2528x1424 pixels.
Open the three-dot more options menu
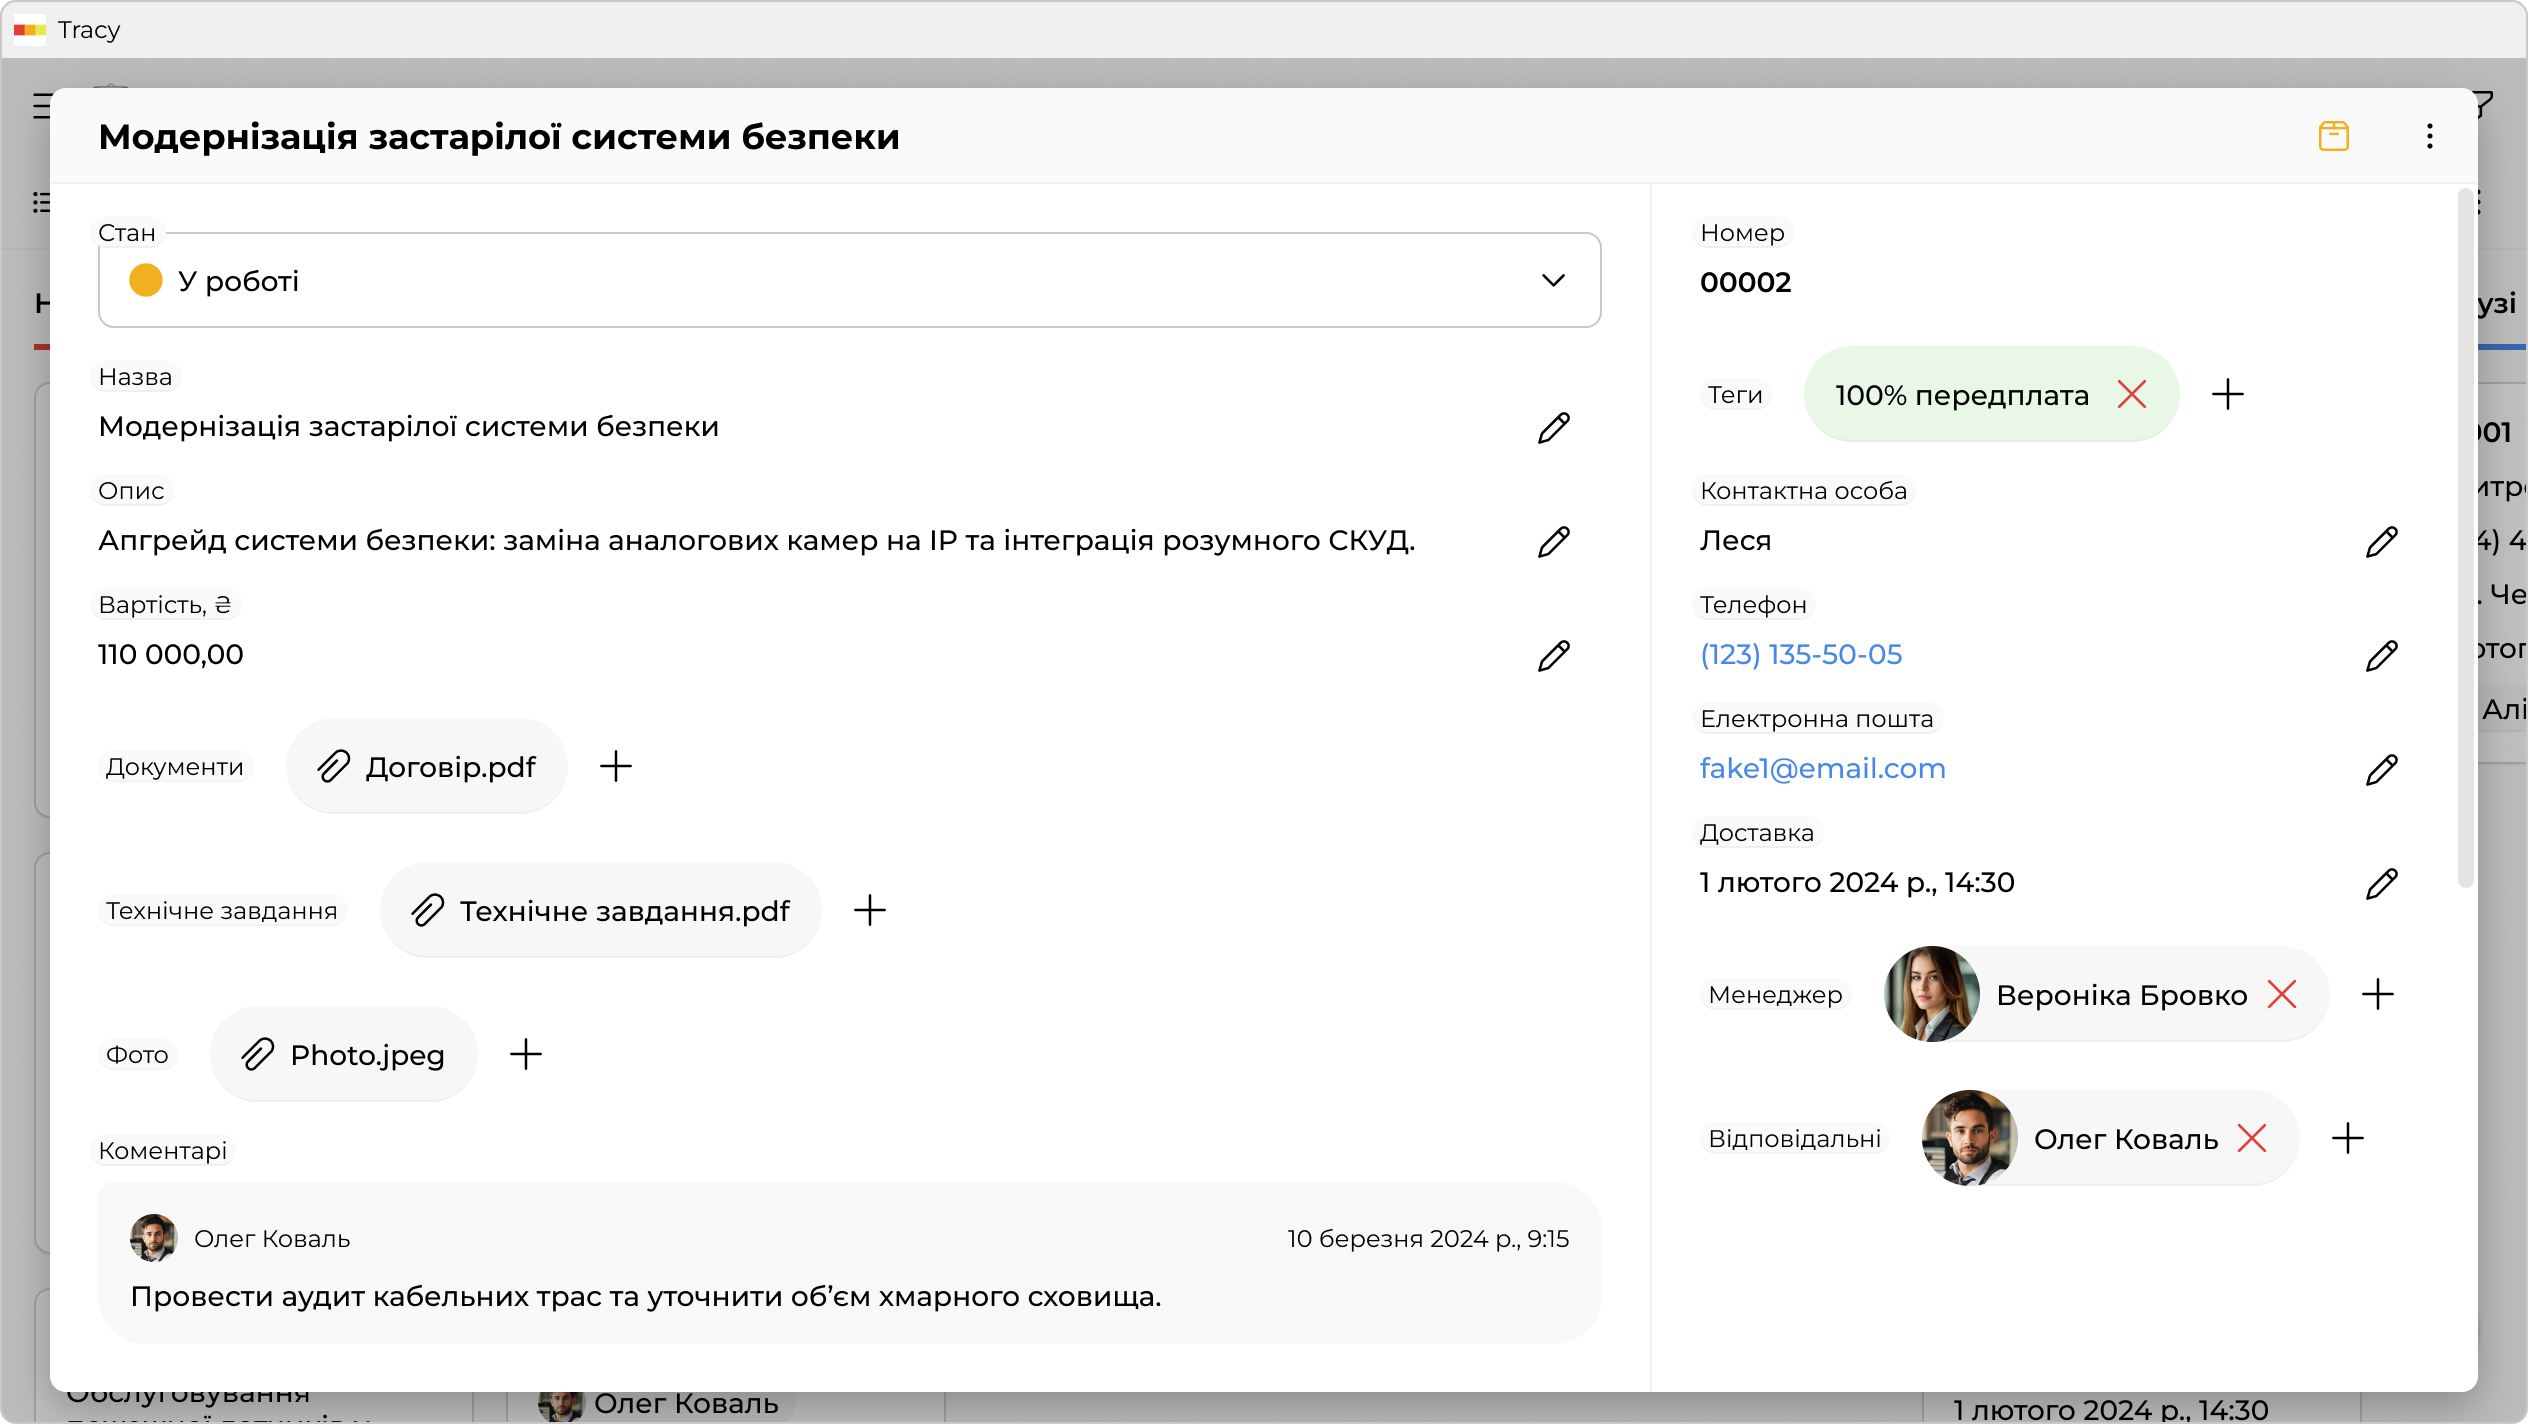pos(2429,136)
